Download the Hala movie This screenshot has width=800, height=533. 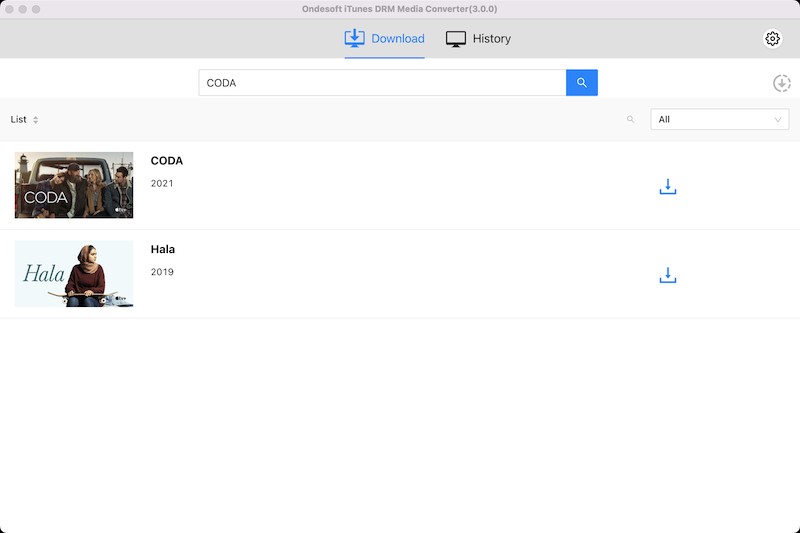tap(668, 275)
